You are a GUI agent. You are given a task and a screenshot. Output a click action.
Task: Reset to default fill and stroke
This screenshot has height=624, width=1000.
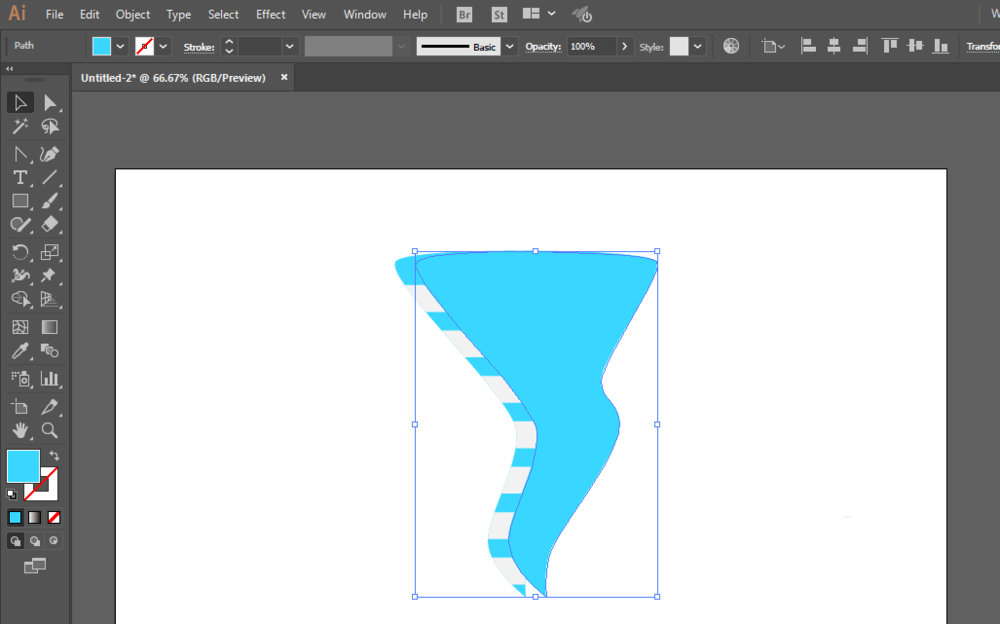(x=11, y=494)
